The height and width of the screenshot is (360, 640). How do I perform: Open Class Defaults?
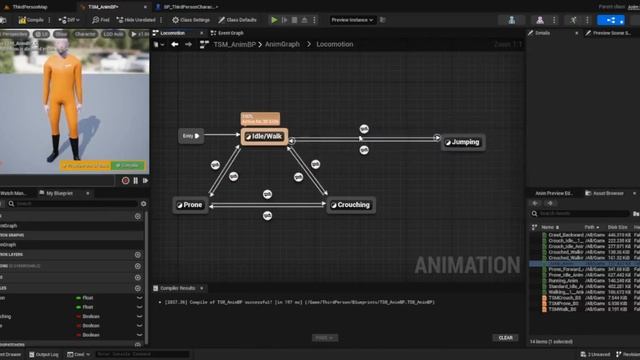coord(238,20)
